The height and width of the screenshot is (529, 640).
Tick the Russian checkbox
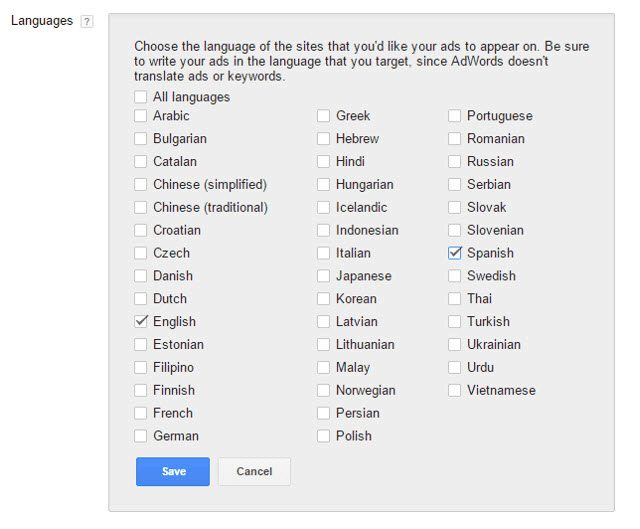(454, 161)
